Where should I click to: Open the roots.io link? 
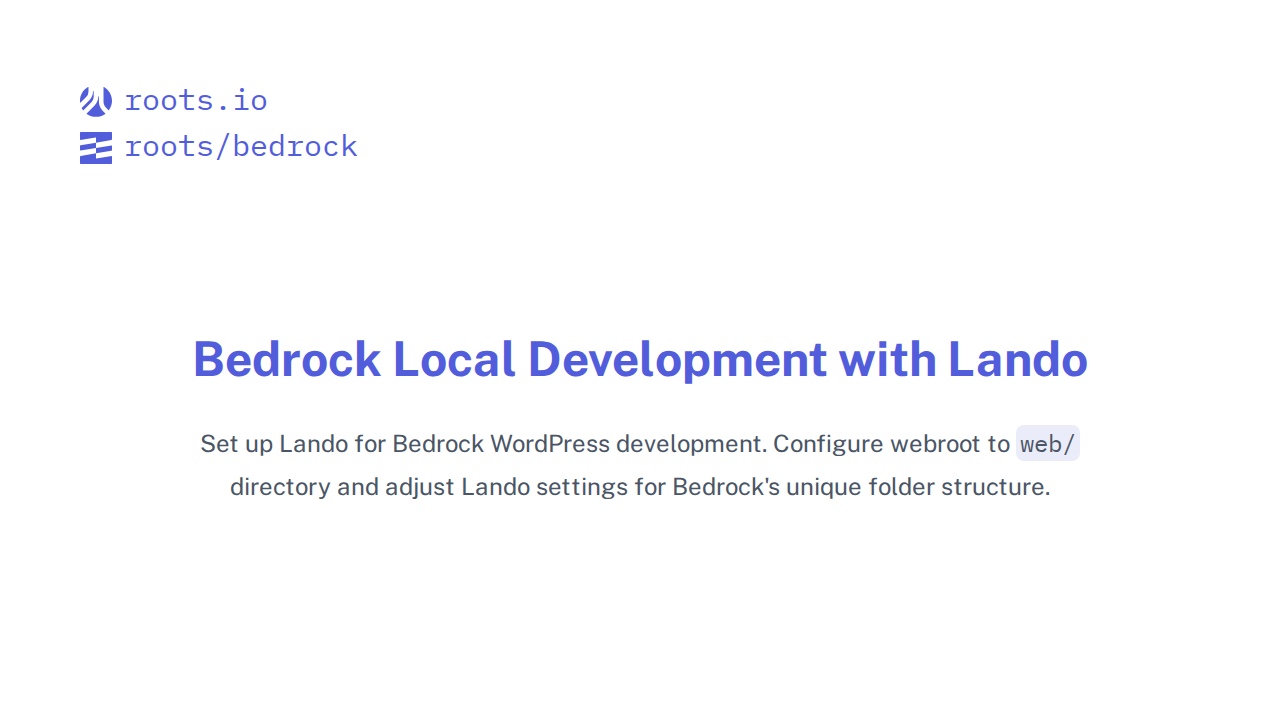(x=196, y=101)
